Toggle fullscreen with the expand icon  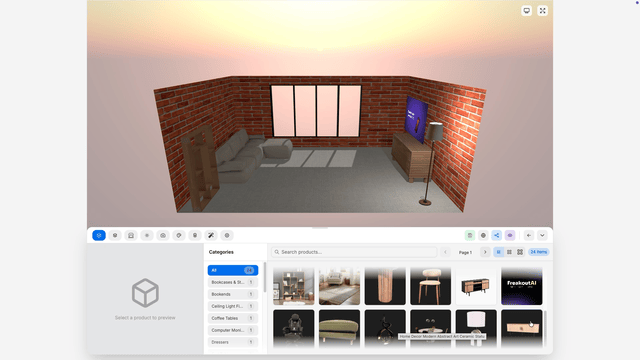(x=542, y=11)
